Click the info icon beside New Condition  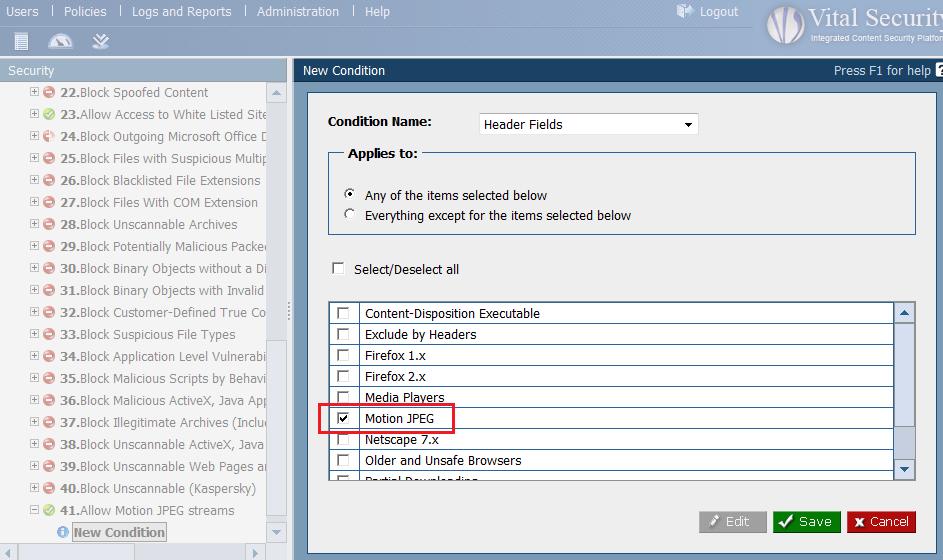[x=63, y=532]
